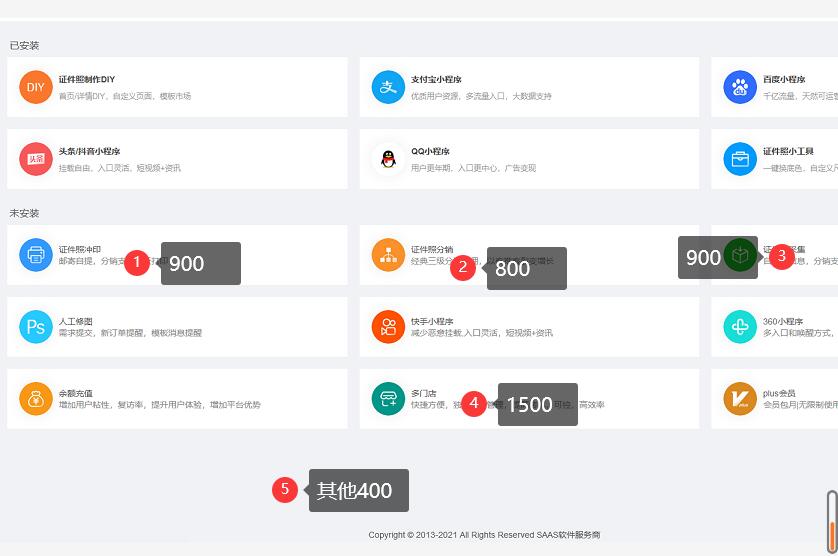838x556 pixels.
Task: Open the 证件照制作DIY title link
Action: pos(87,79)
